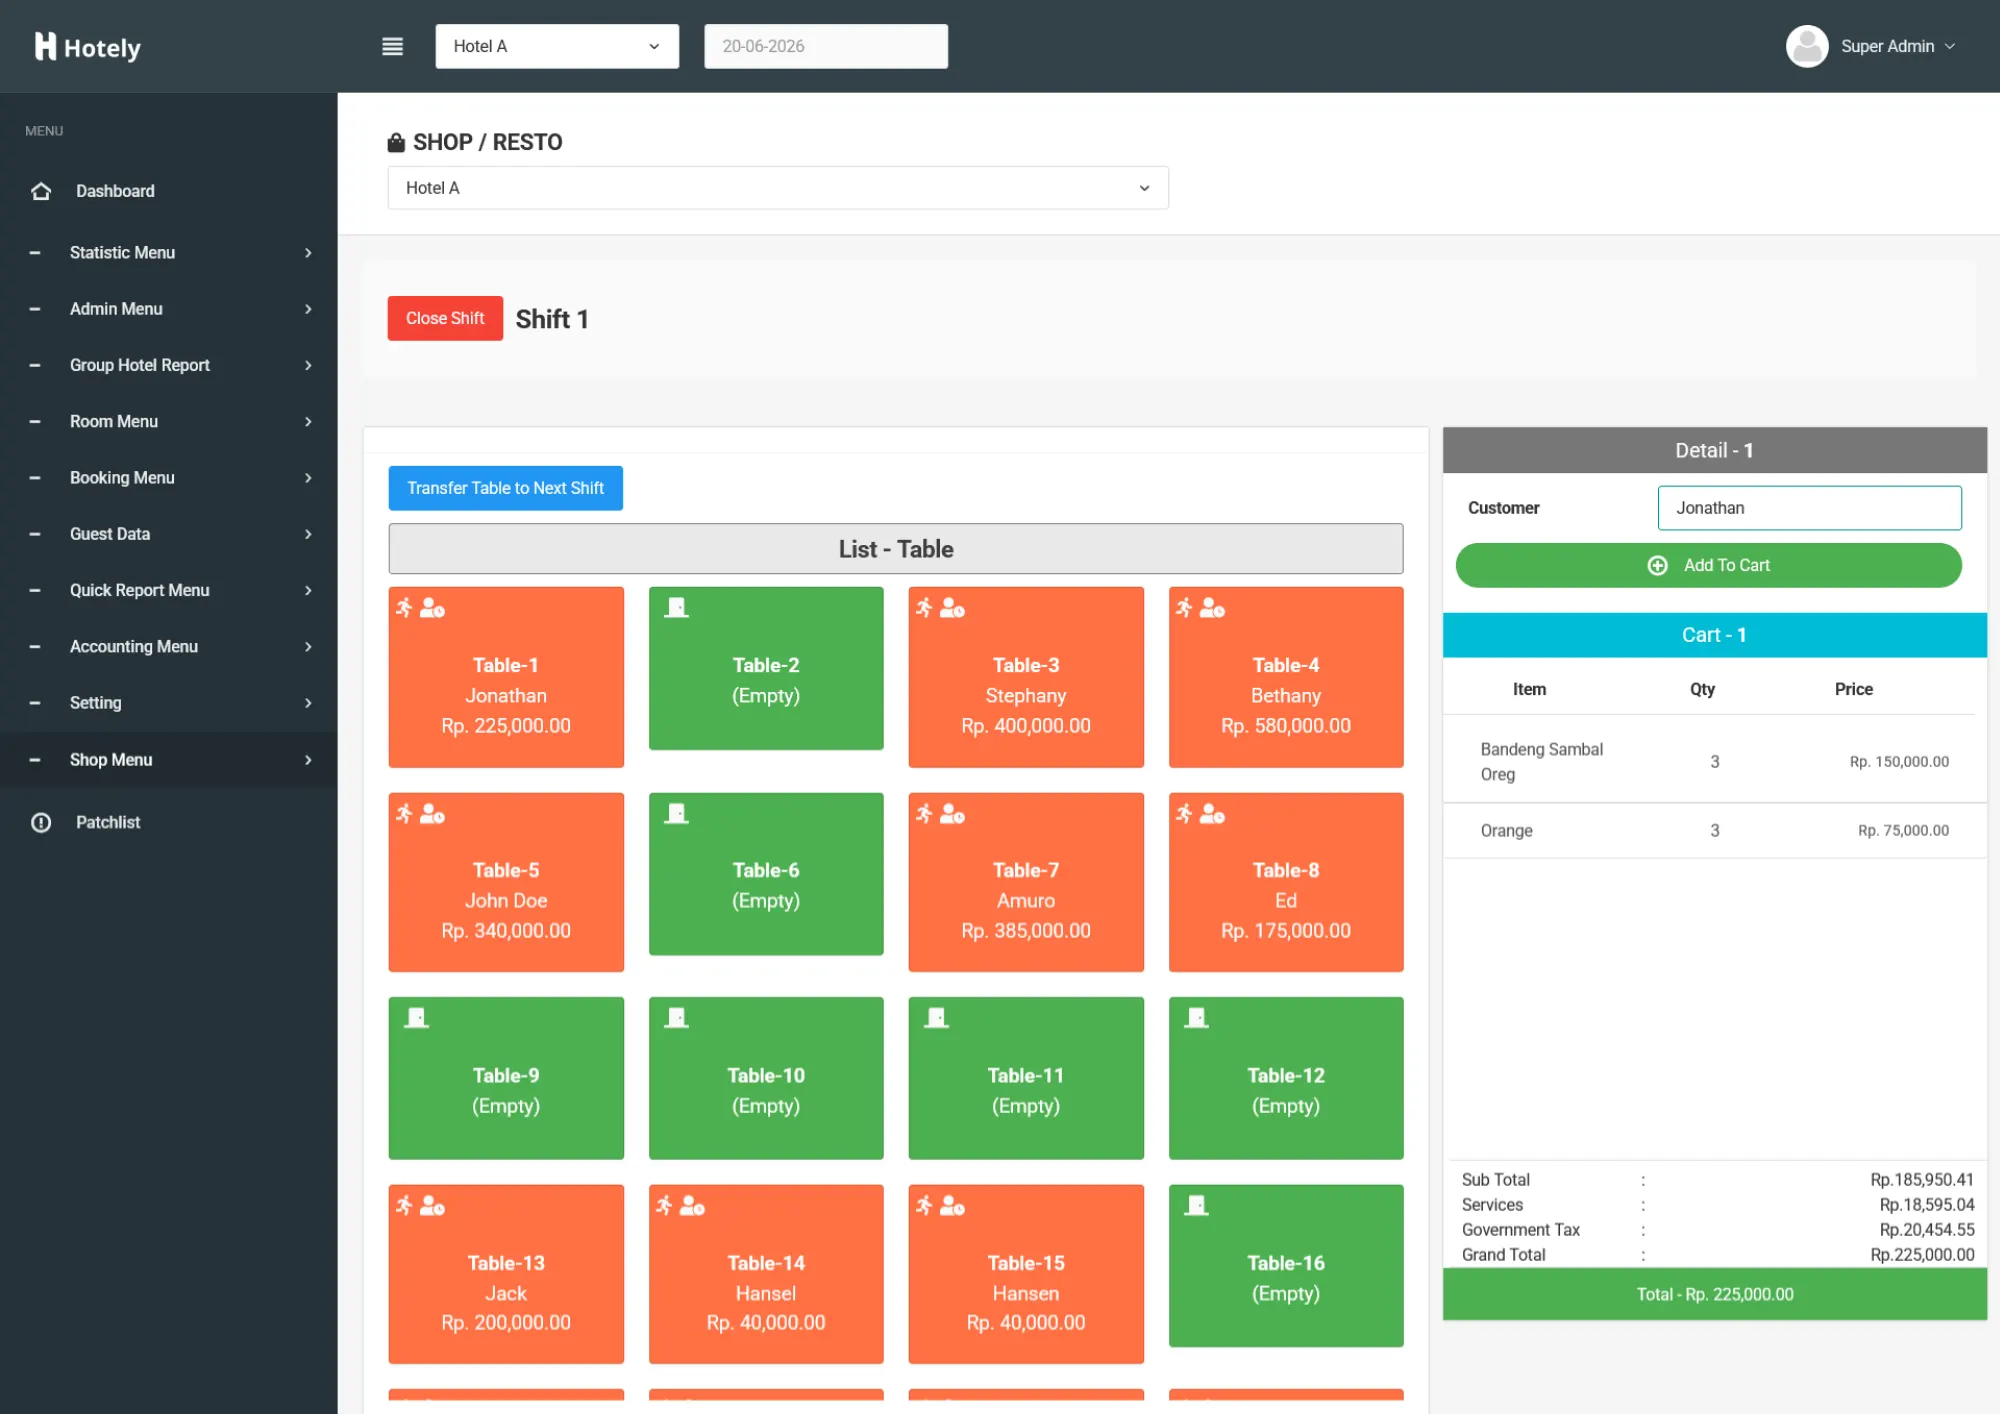Click Transfer Table to Next Shift

coord(505,488)
